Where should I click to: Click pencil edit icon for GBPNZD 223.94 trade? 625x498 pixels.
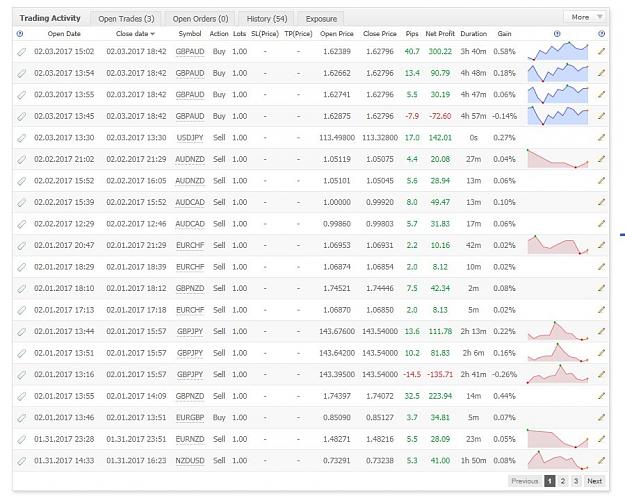pyautogui.click(x=601, y=396)
